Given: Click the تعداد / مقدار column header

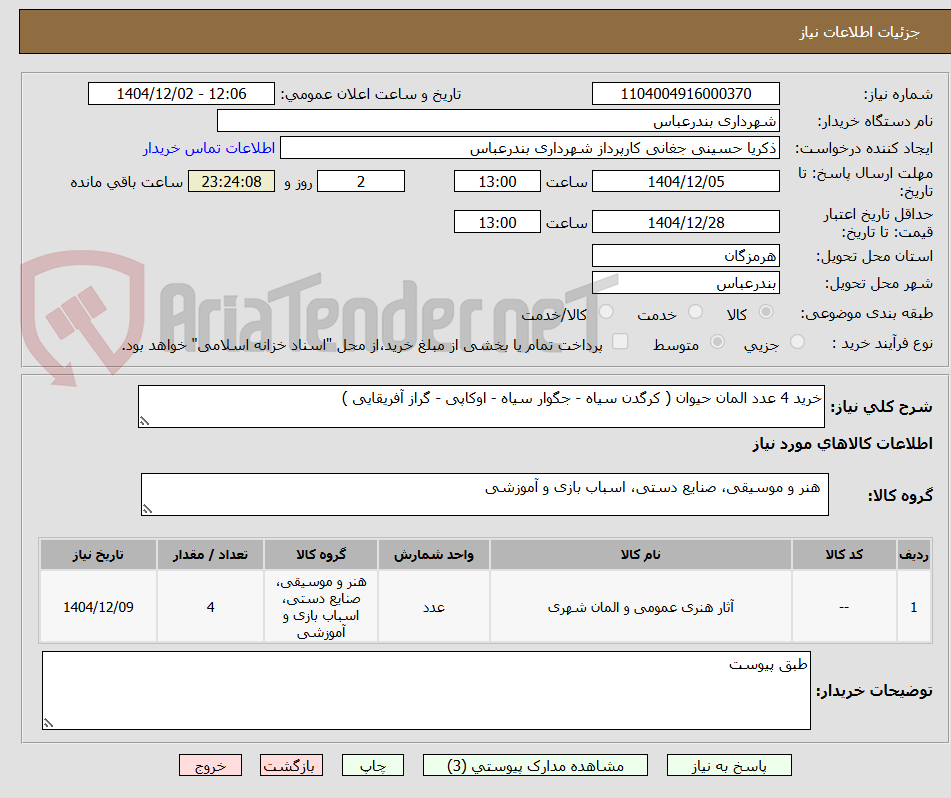Looking at the screenshot, I should click(210, 554).
